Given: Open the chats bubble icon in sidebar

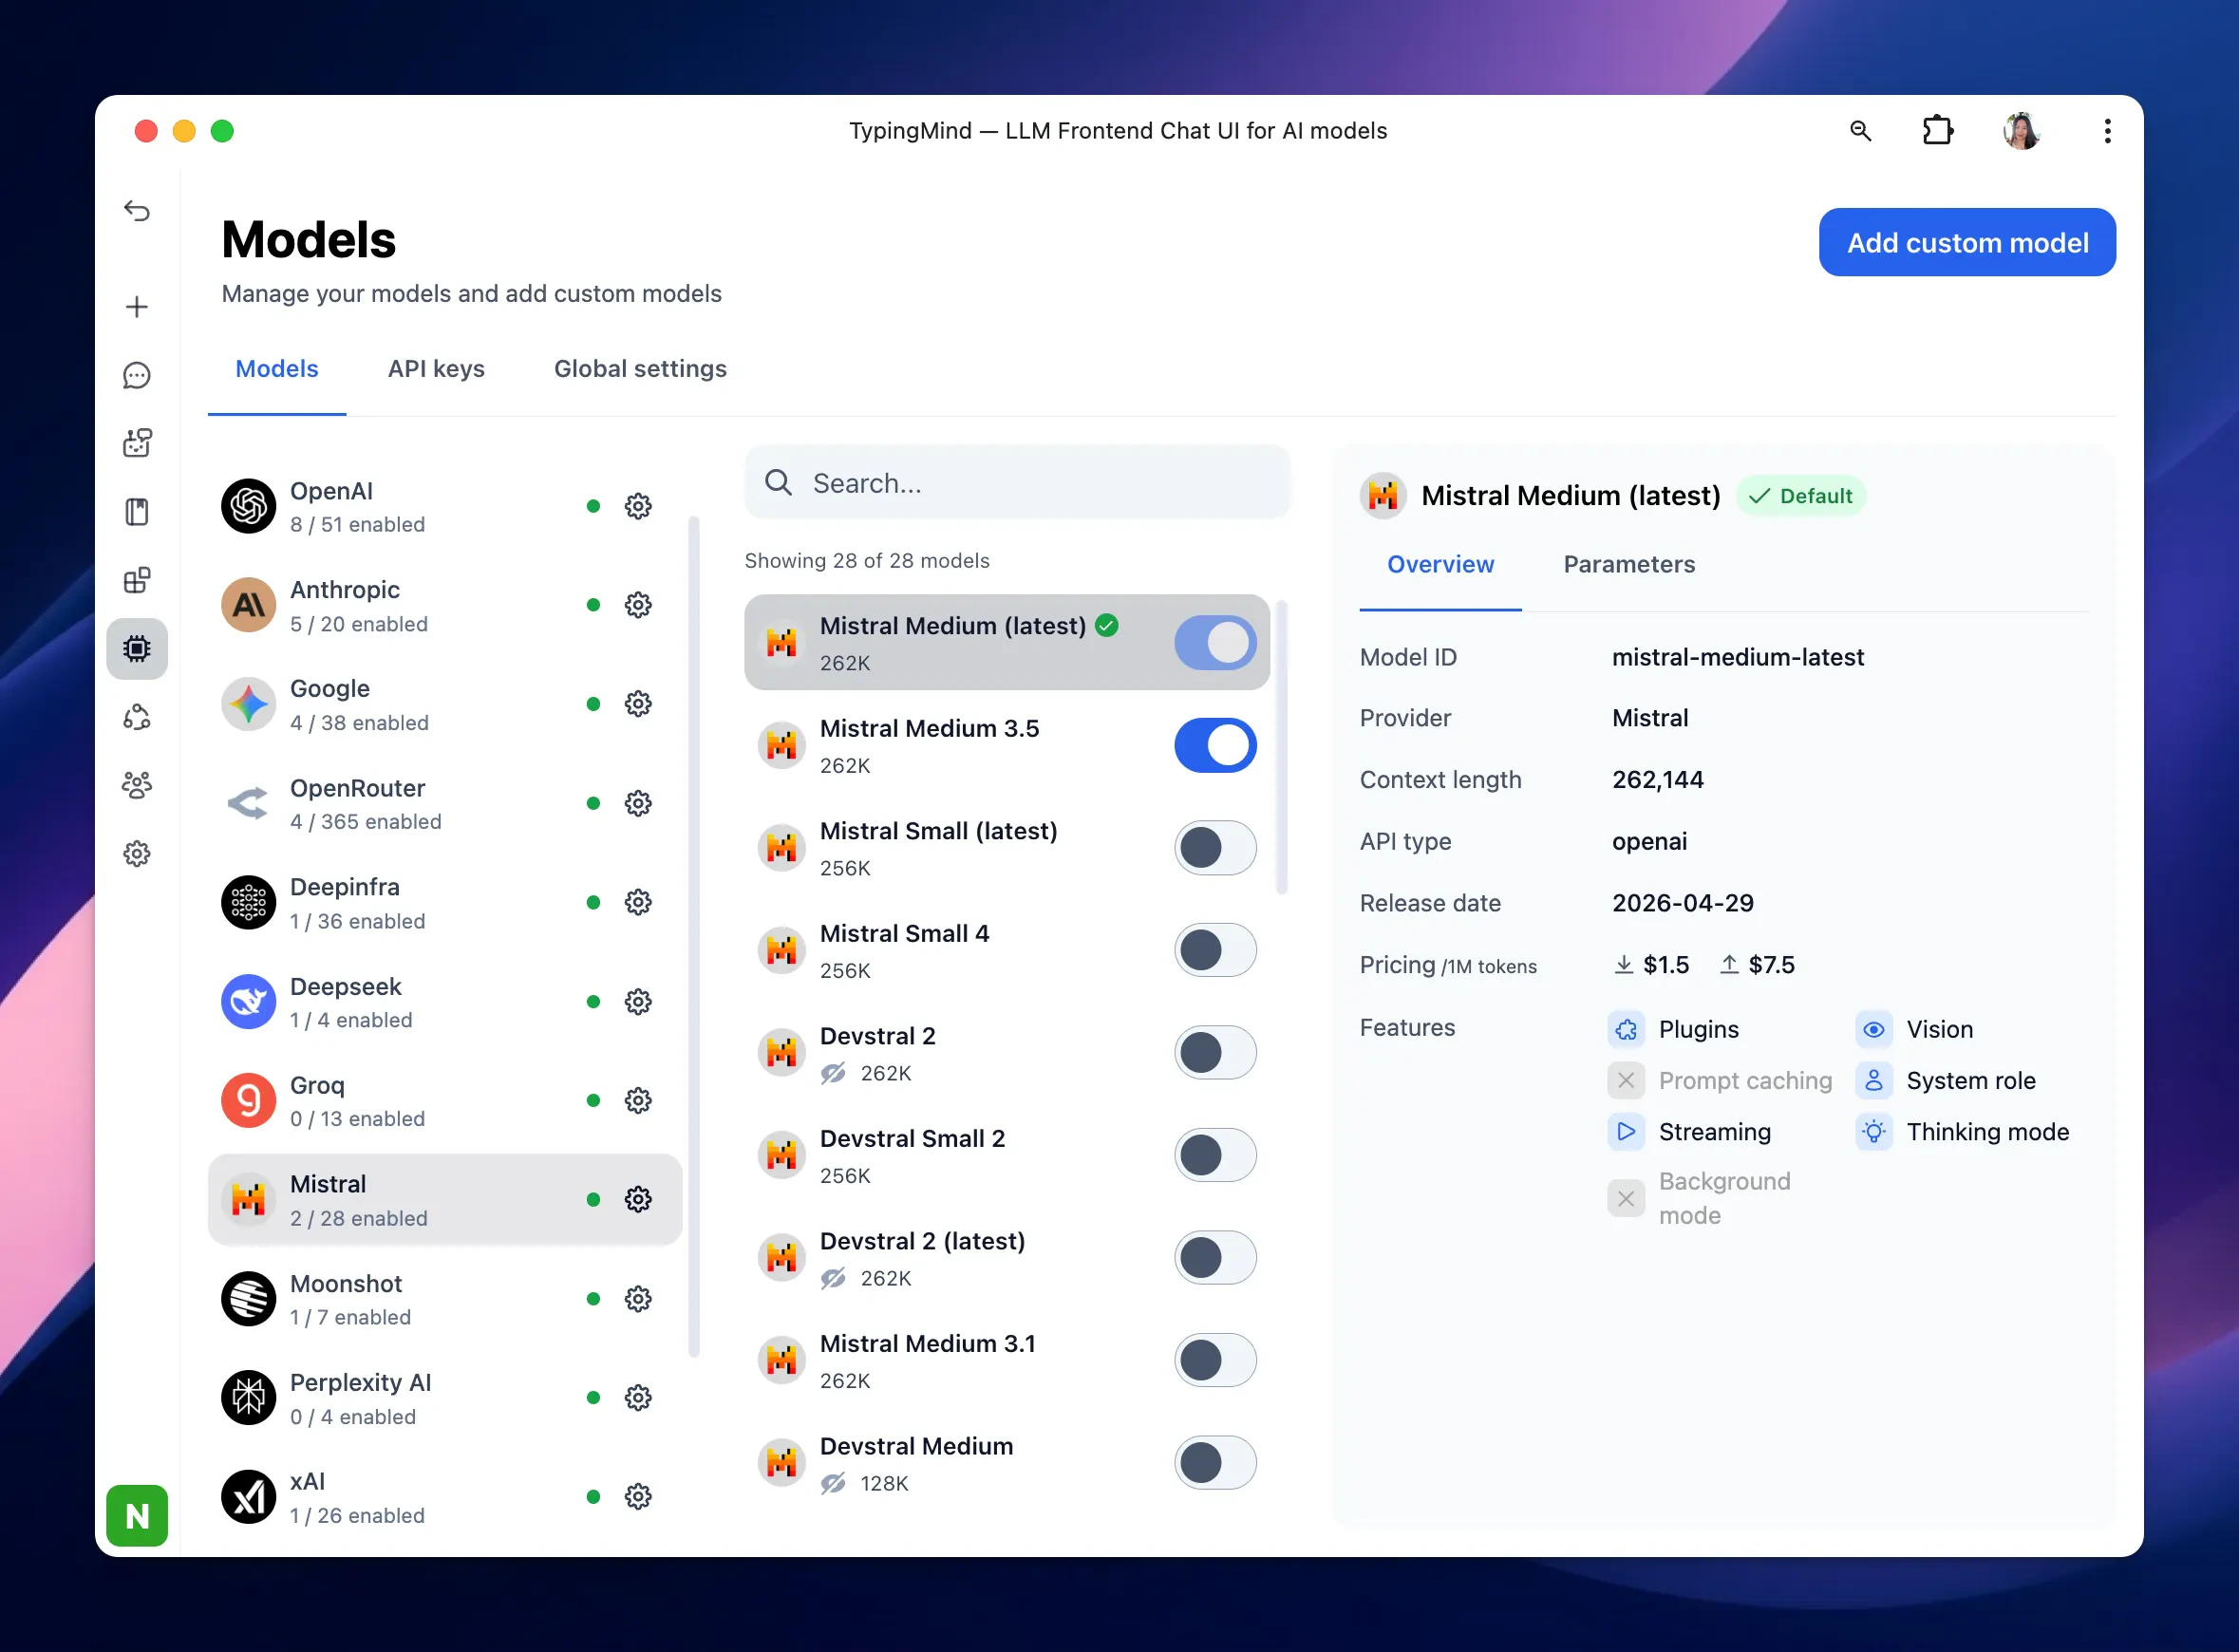Looking at the screenshot, I should point(137,376).
